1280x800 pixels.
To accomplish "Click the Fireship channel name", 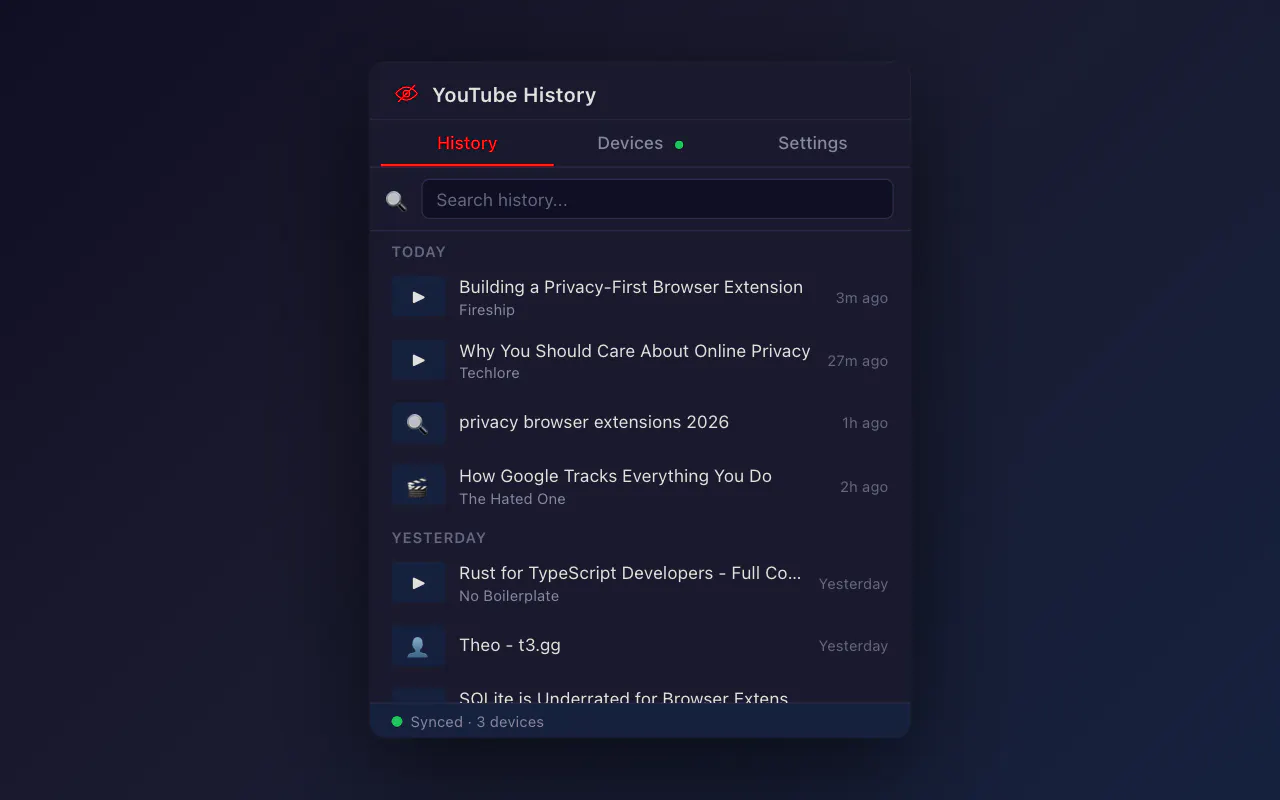I will pos(487,310).
